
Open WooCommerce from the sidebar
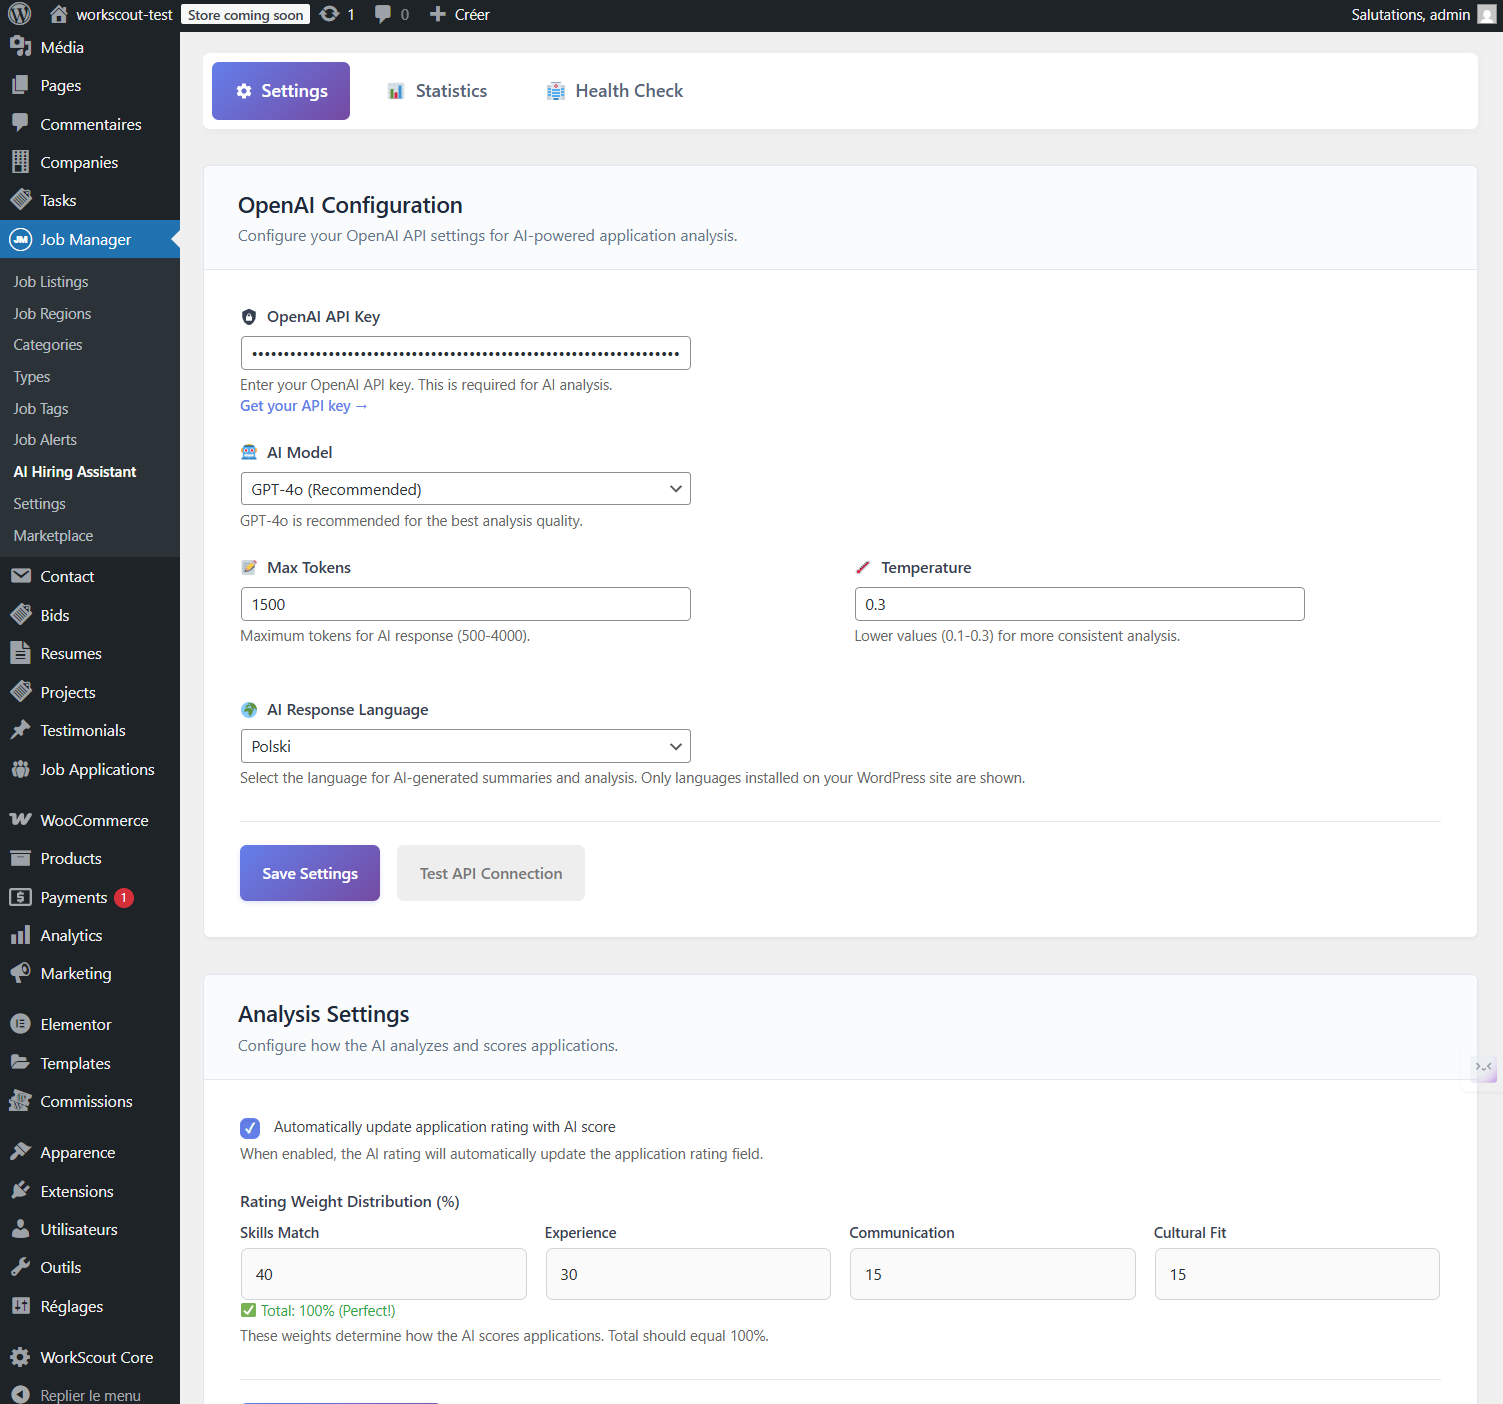[94, 820]
